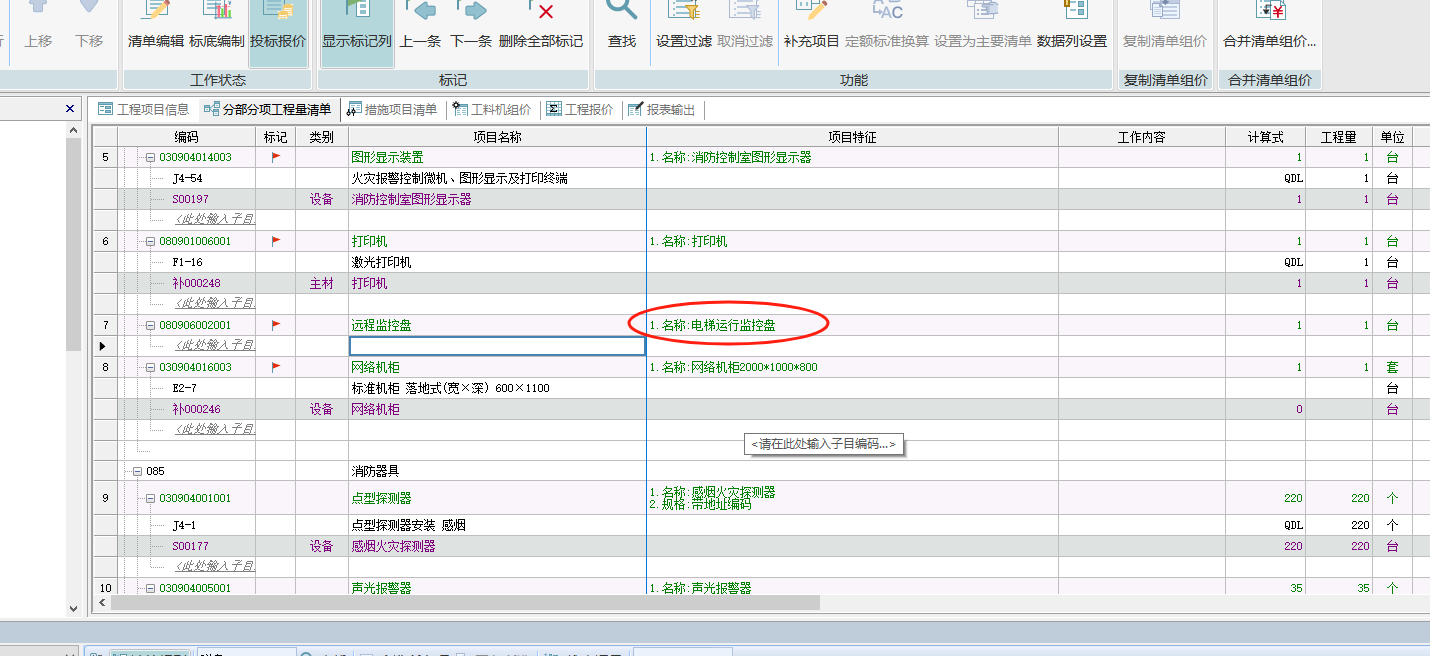Screen dimensions: 1430x656
Task: Select 标准机柜 落地式 name cell
Action: pos(497,388)
